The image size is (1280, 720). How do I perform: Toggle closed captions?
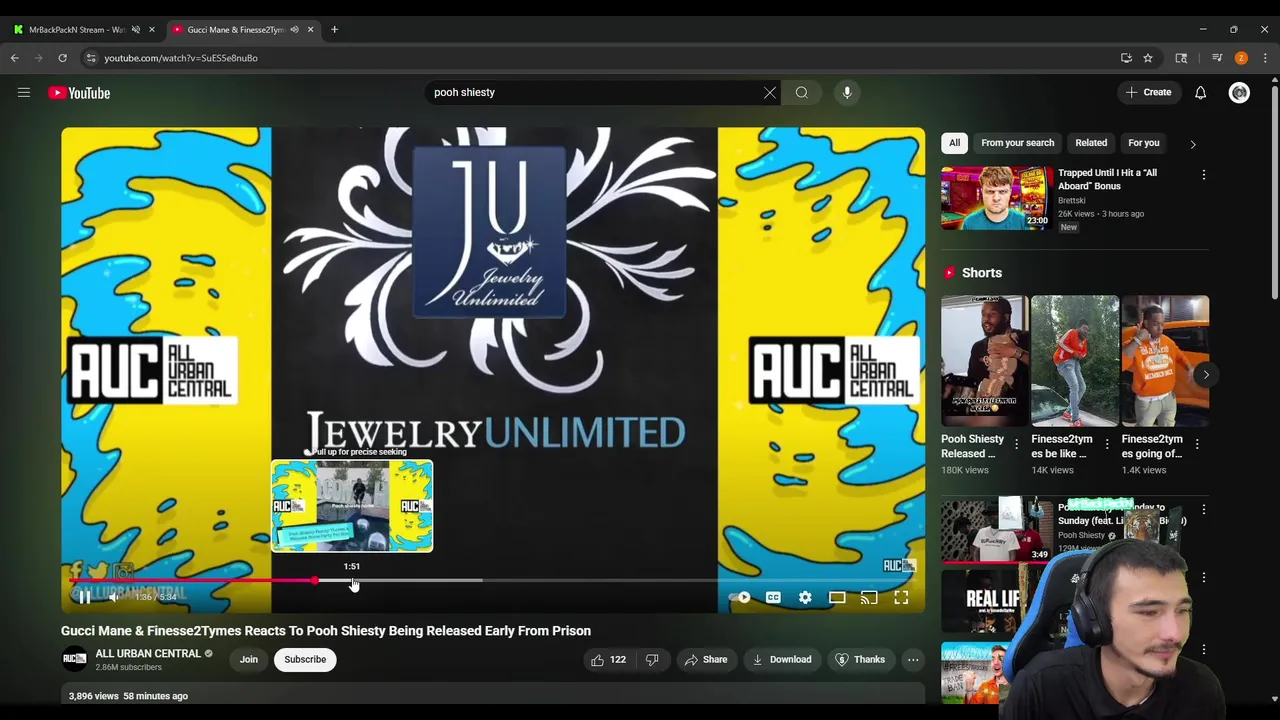tap(773, 597)
